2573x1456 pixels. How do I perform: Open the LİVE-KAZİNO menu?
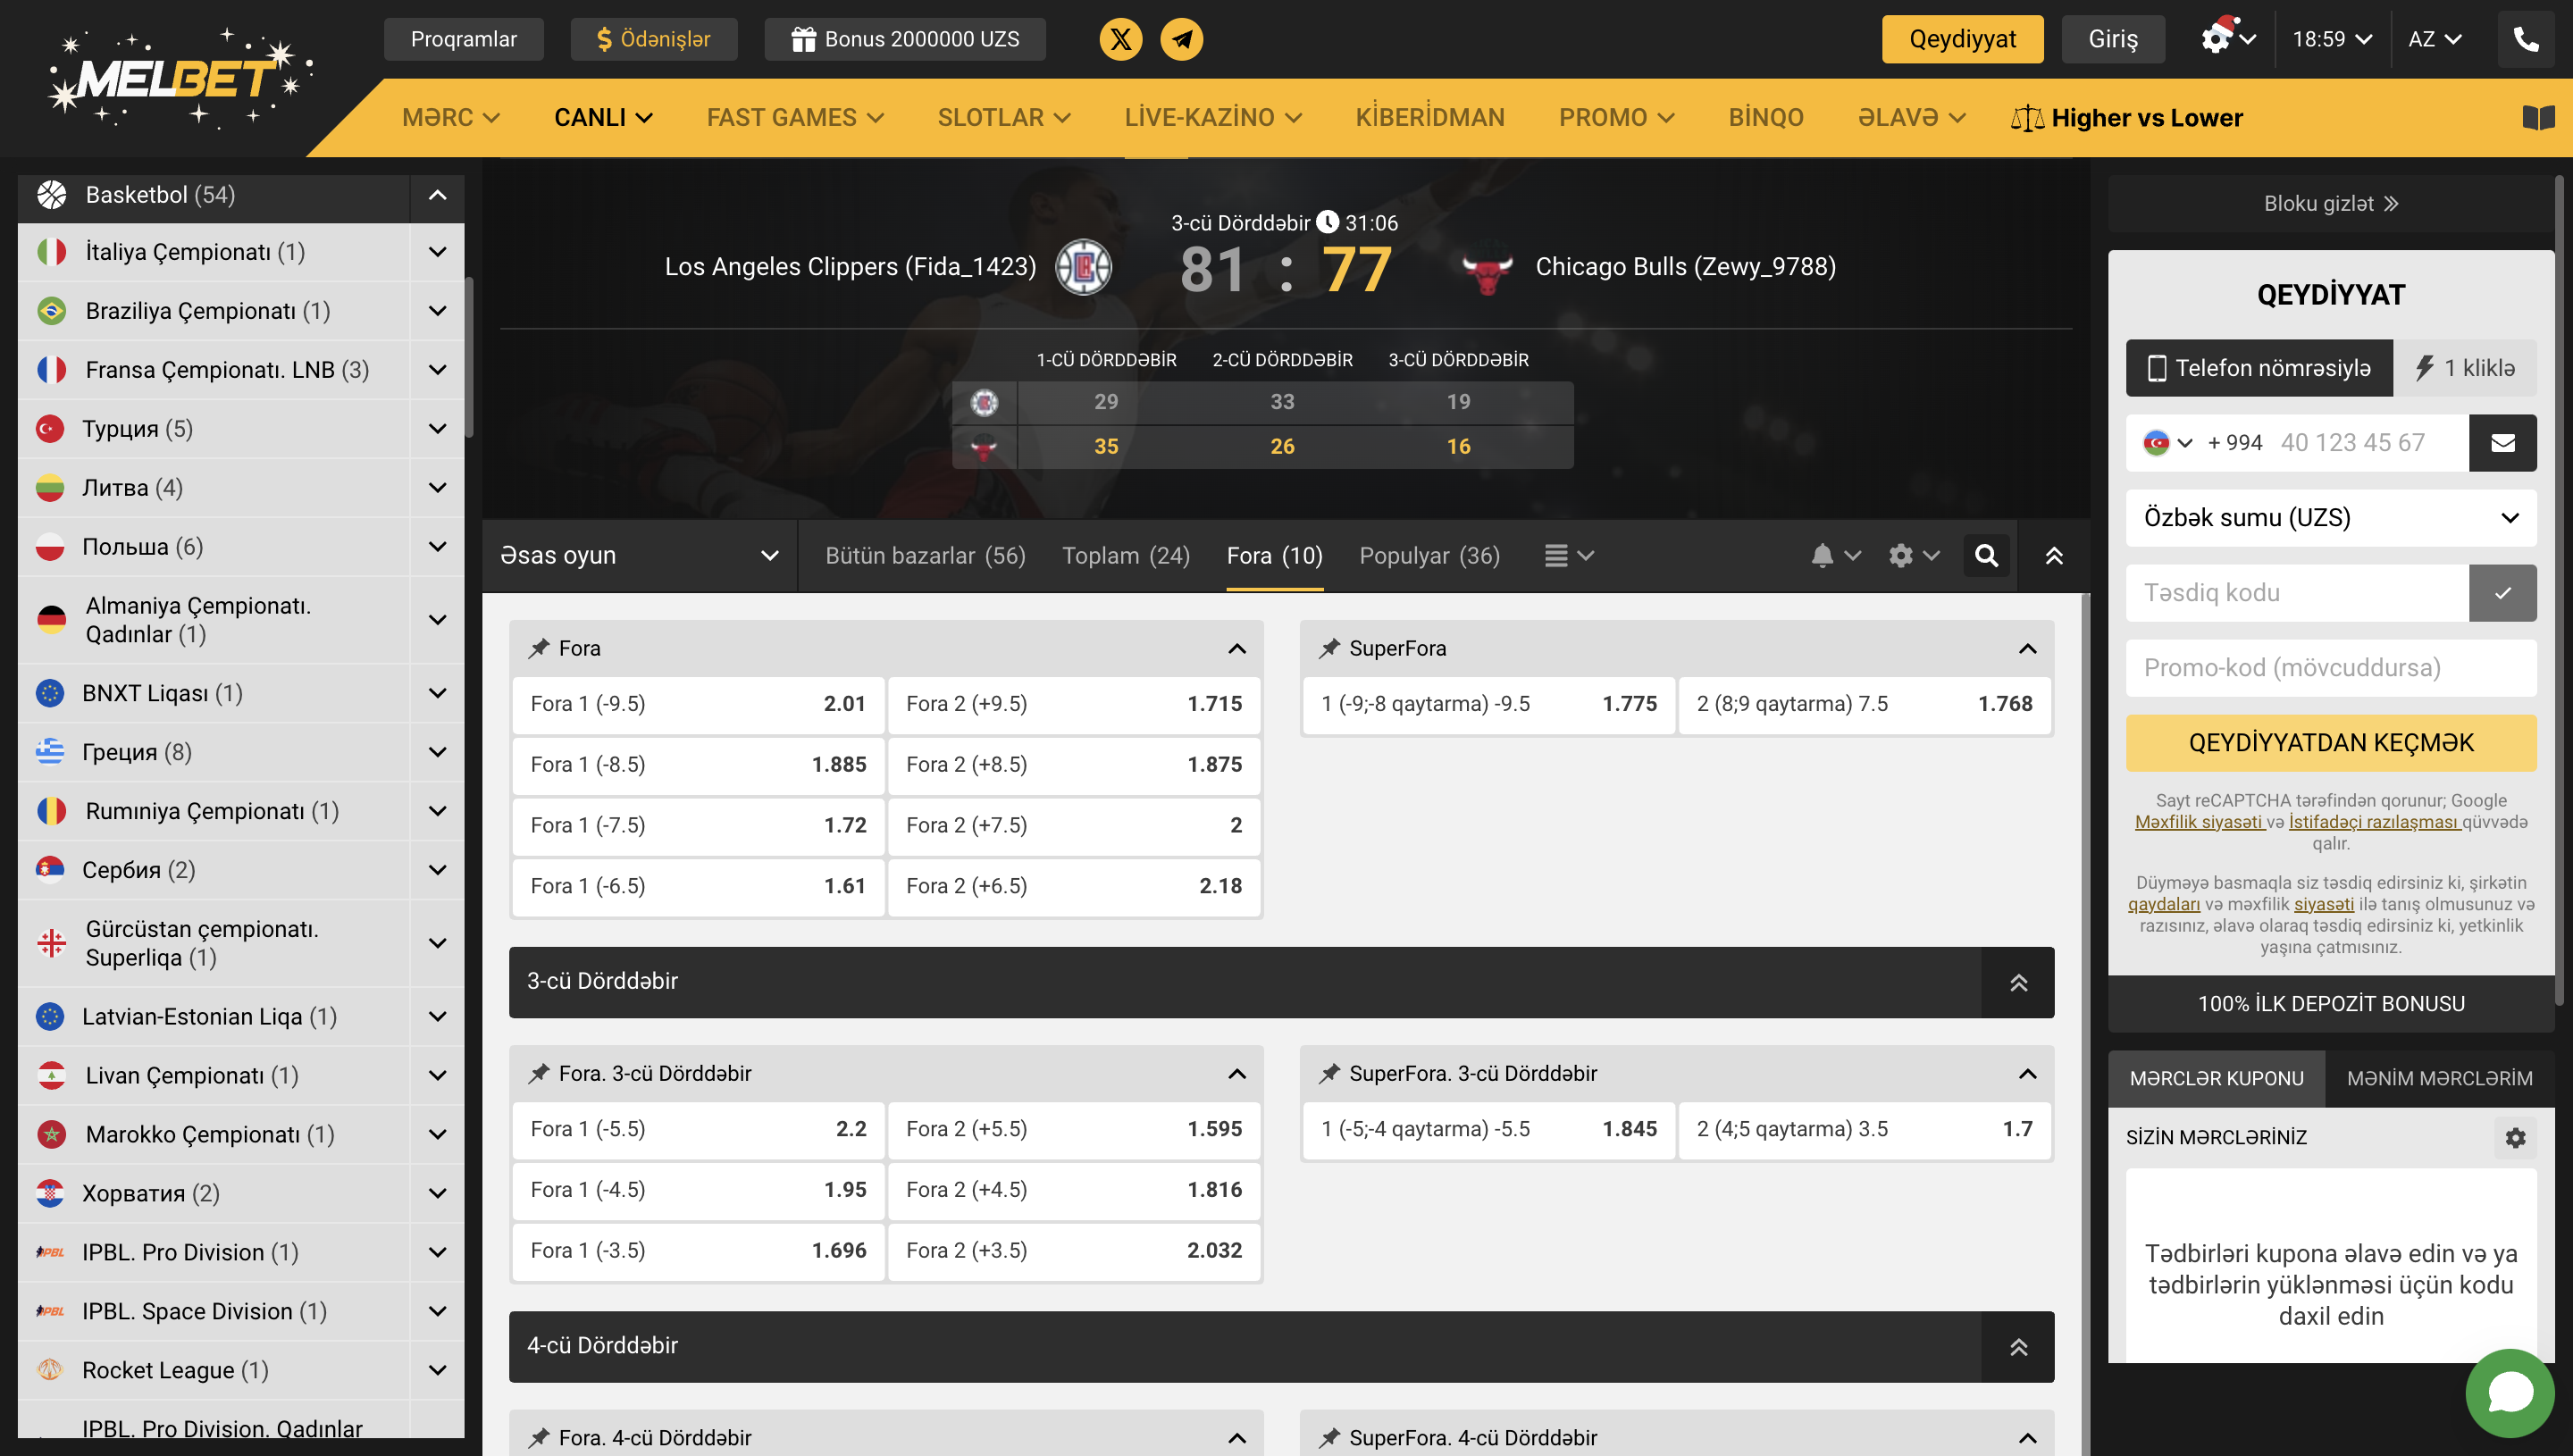(x=1212, y=118)
